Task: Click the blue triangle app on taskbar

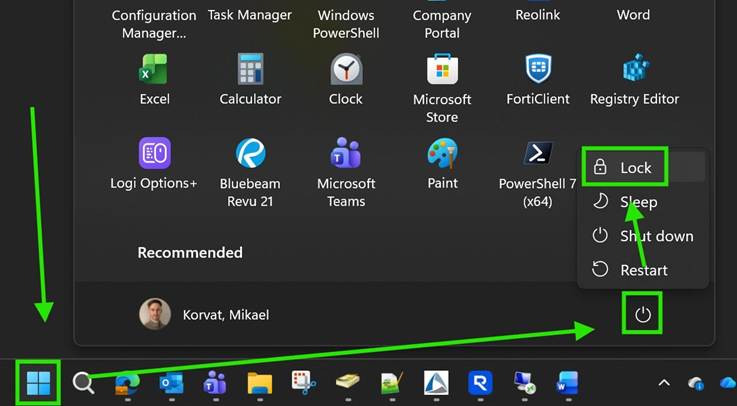Action: (x=436, y=383)
